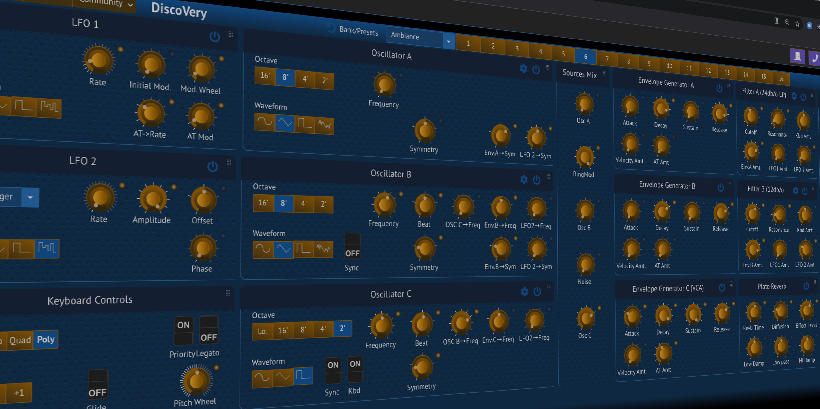Set Oscillator C octave to 2'

point(342,328)
